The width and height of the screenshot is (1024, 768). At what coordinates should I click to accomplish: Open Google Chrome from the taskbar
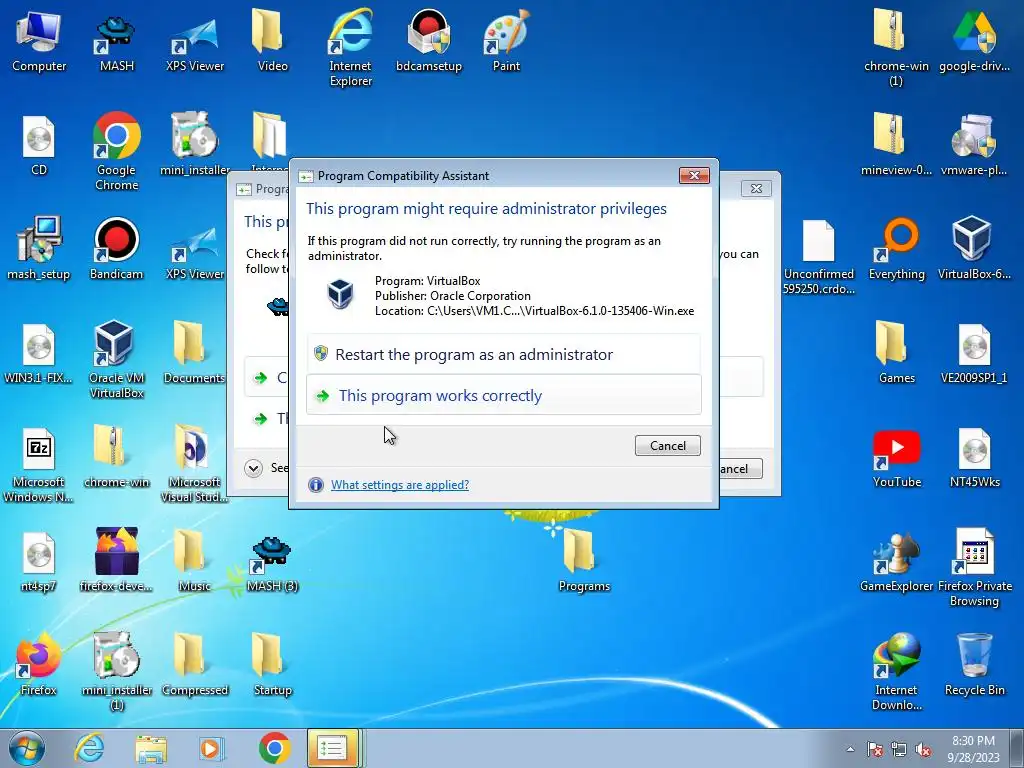point(274,748)
